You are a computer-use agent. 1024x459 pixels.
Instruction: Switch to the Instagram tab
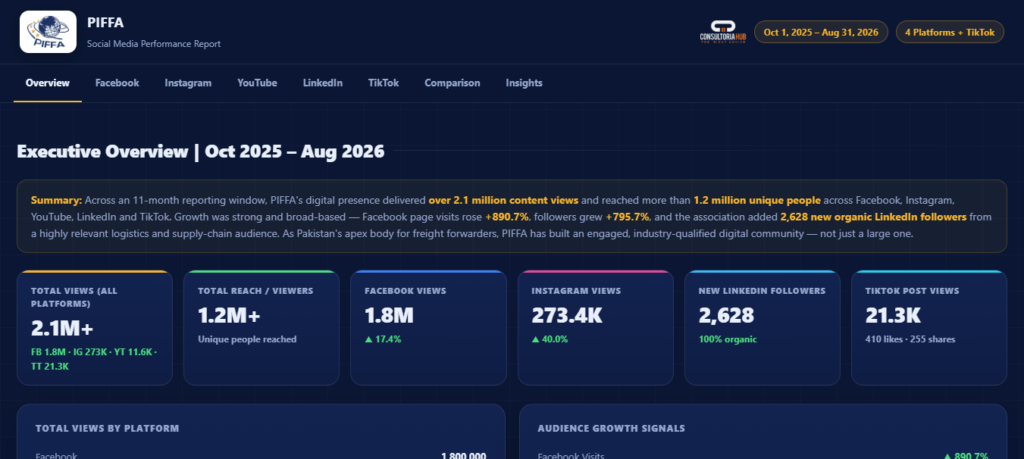coord(188,83)
